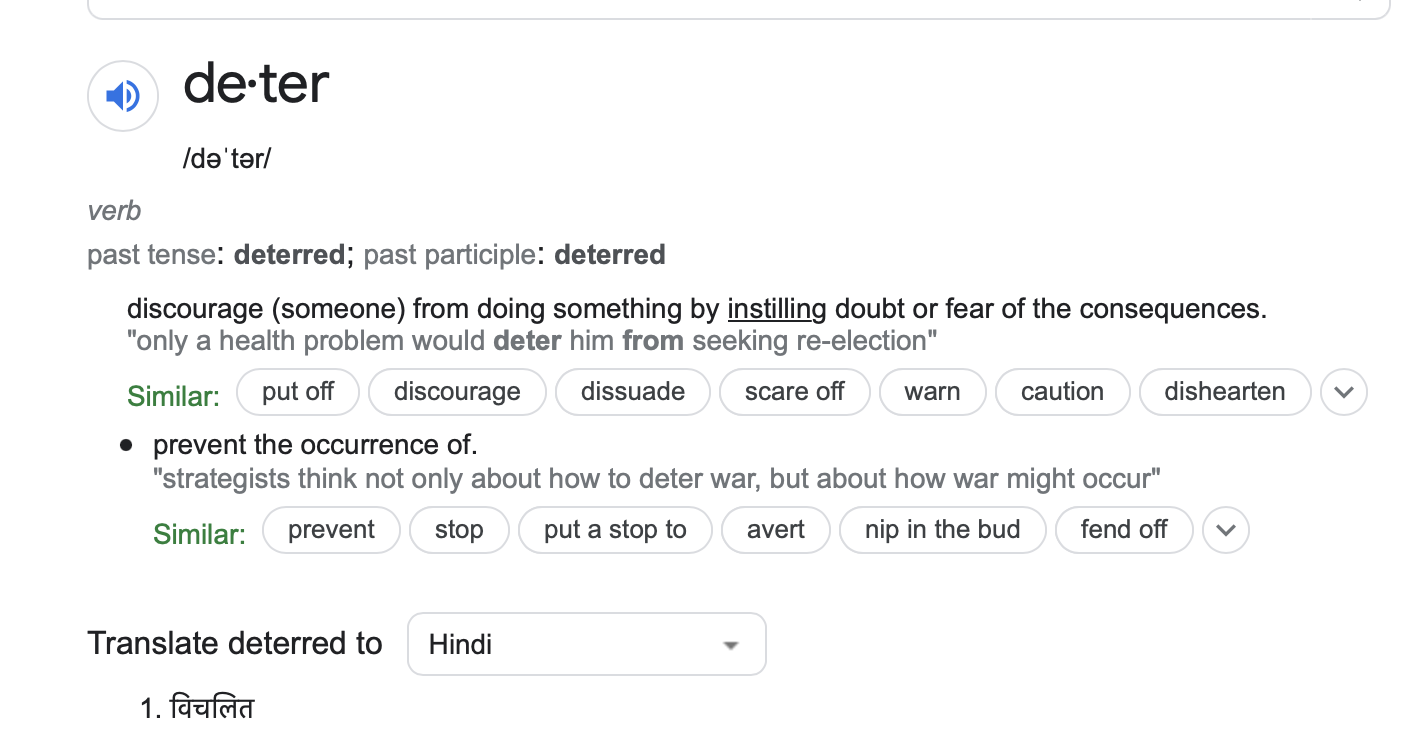This screenshot has height=754, width=1402.
Task: Click the 'avert' synonym chip
Action: click(775, 530)
